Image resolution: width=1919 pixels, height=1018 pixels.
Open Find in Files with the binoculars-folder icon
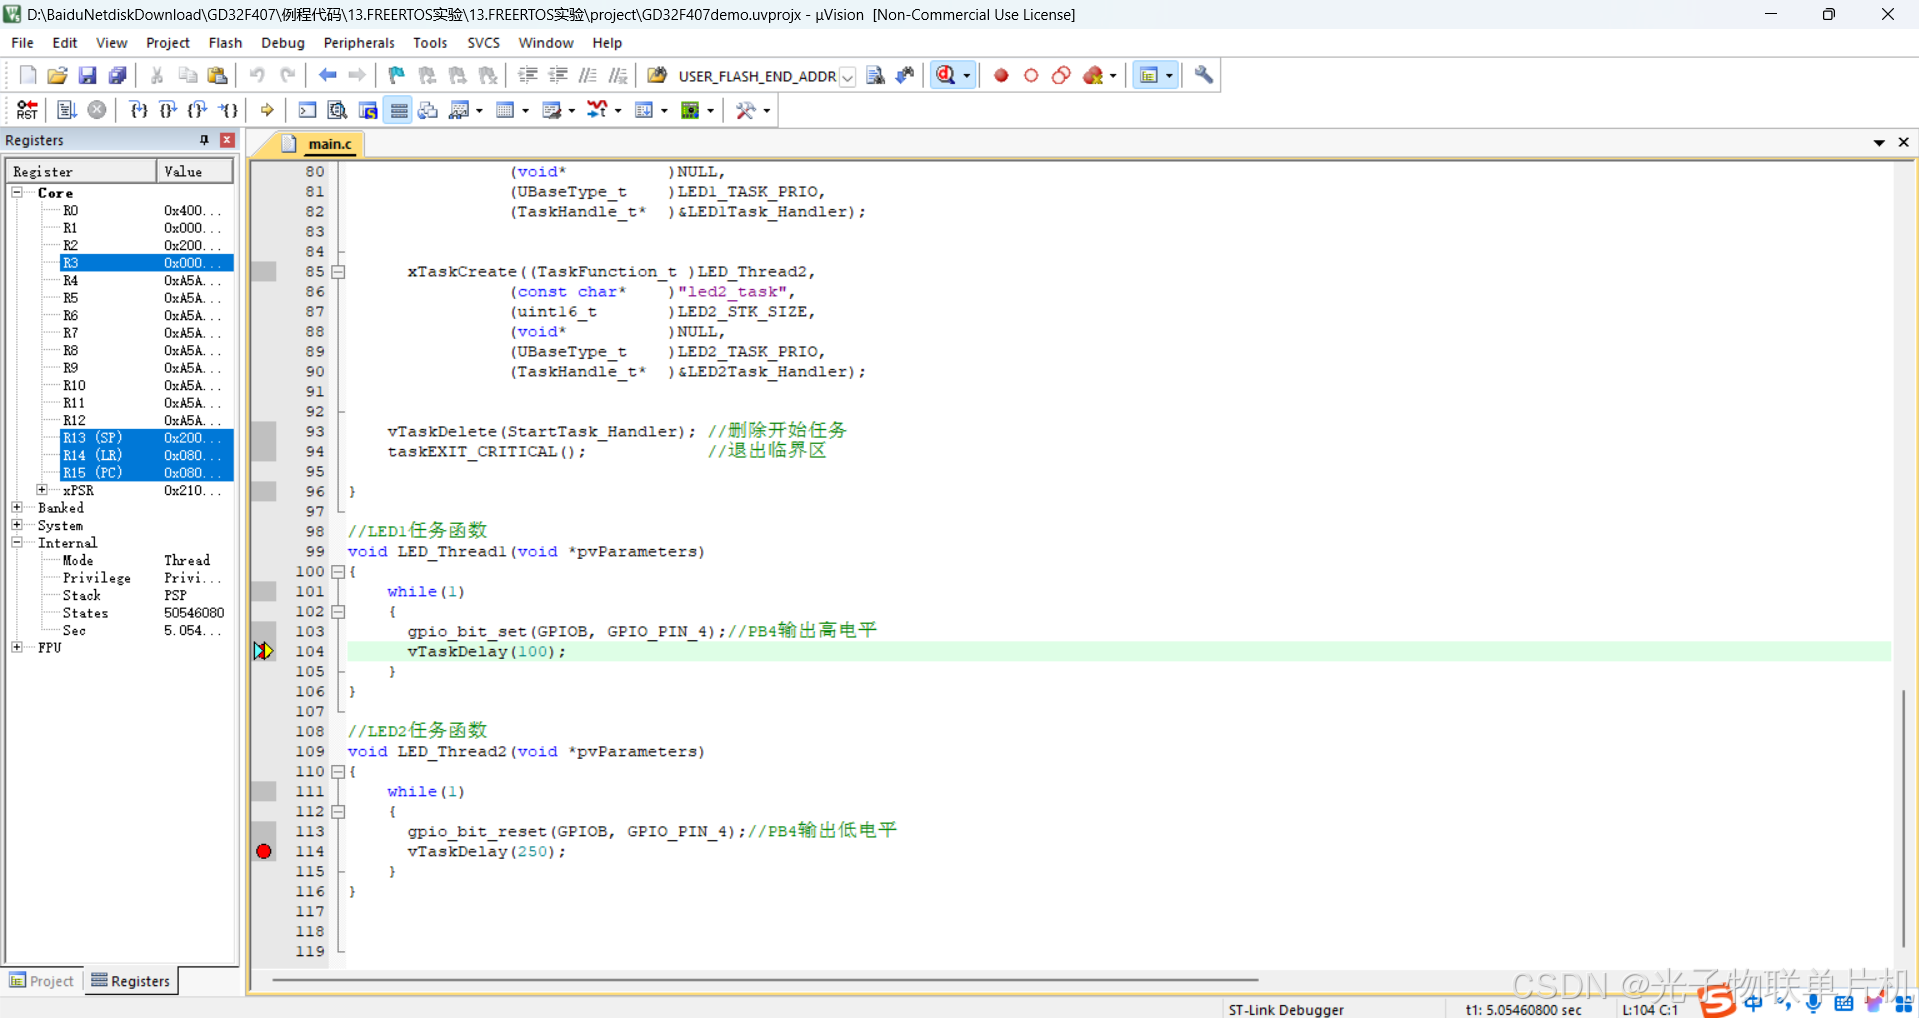657,75
